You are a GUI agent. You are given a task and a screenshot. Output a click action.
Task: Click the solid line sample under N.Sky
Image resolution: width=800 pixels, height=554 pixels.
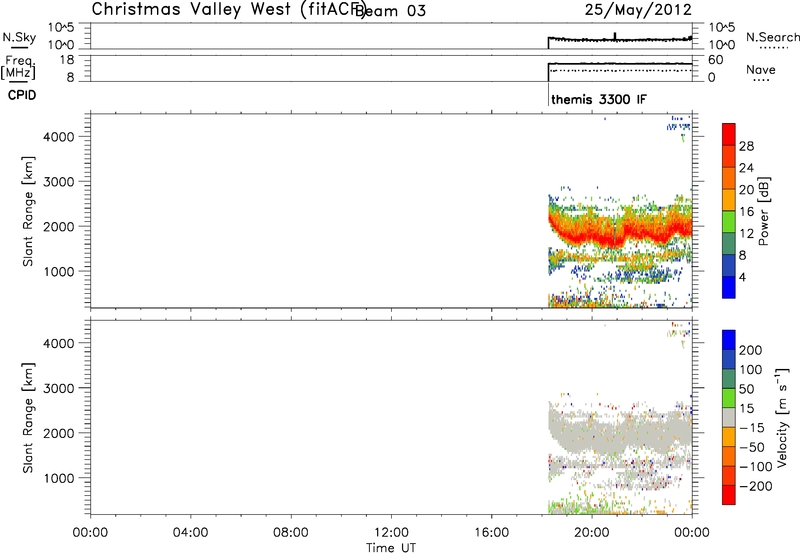pyautogui.click(x=19, y=47)
